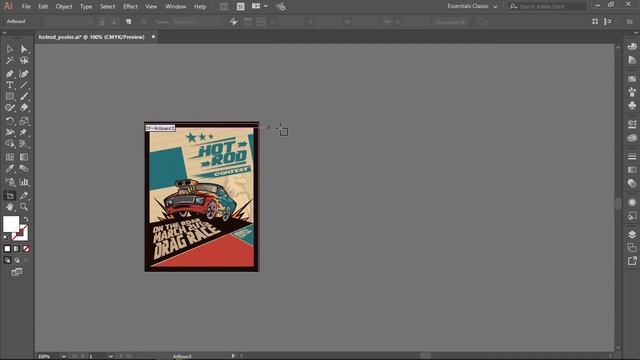Open the Object menu
The width and height of the screenshot is (640, 360).
(x=64, y=7)
